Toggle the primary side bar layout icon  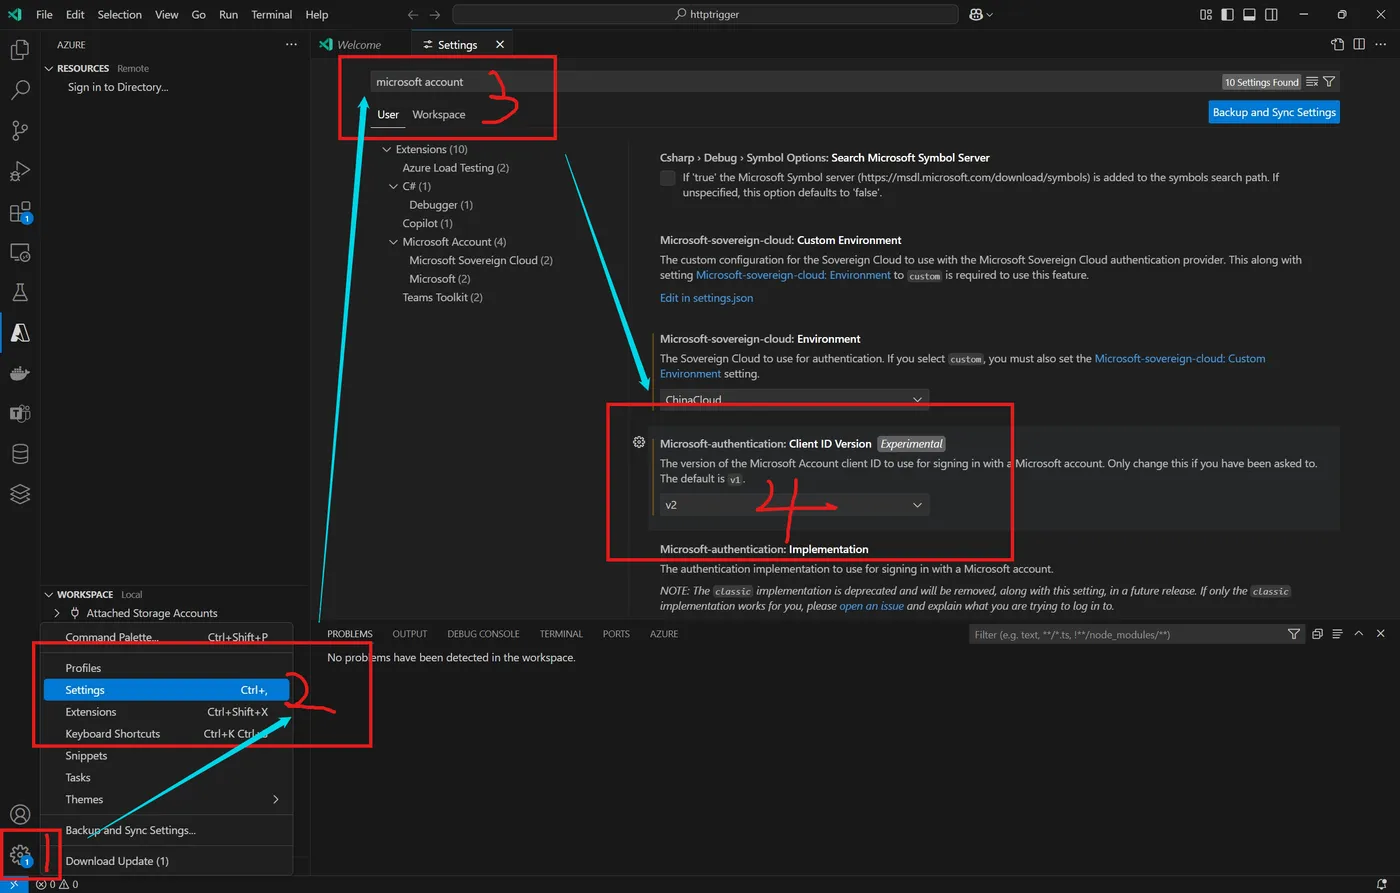(1227, 15)
